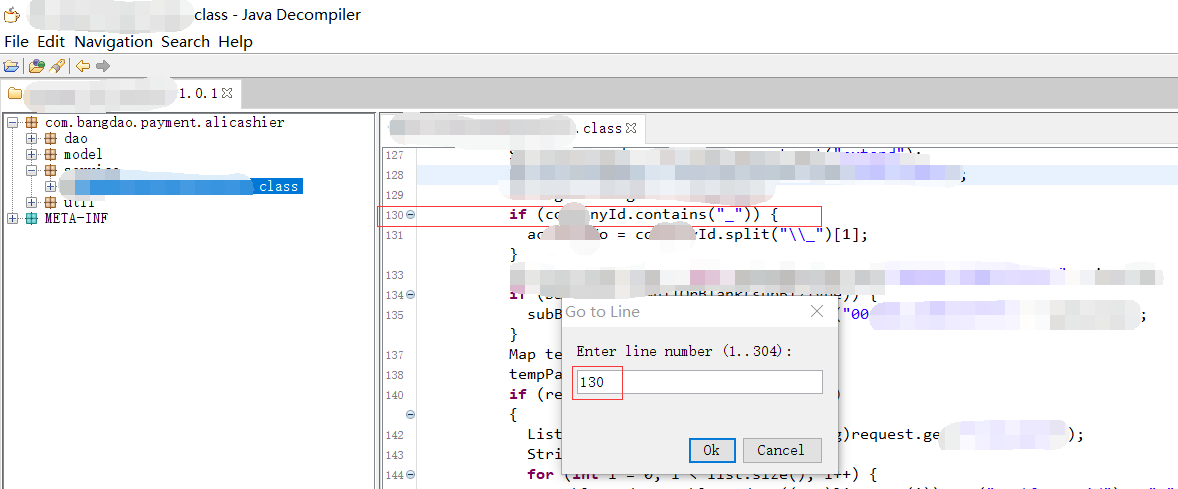The image size is (1178, 489).
Task: Click the Java Decompiler coffee cup icon
Action: click(11, 14)
